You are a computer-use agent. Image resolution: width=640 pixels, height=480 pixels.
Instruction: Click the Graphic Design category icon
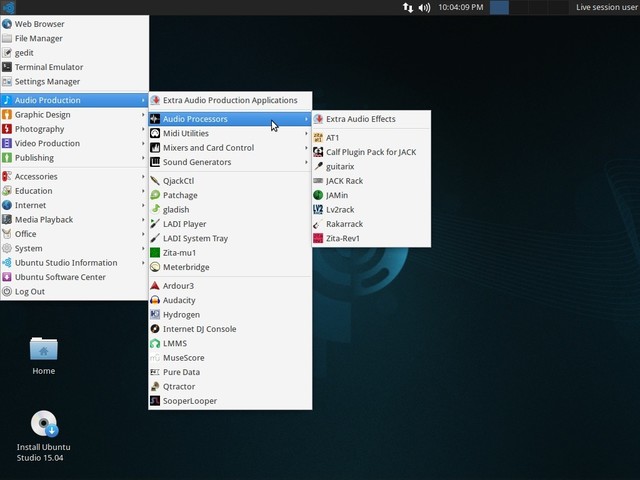click(x=7, y=115)
